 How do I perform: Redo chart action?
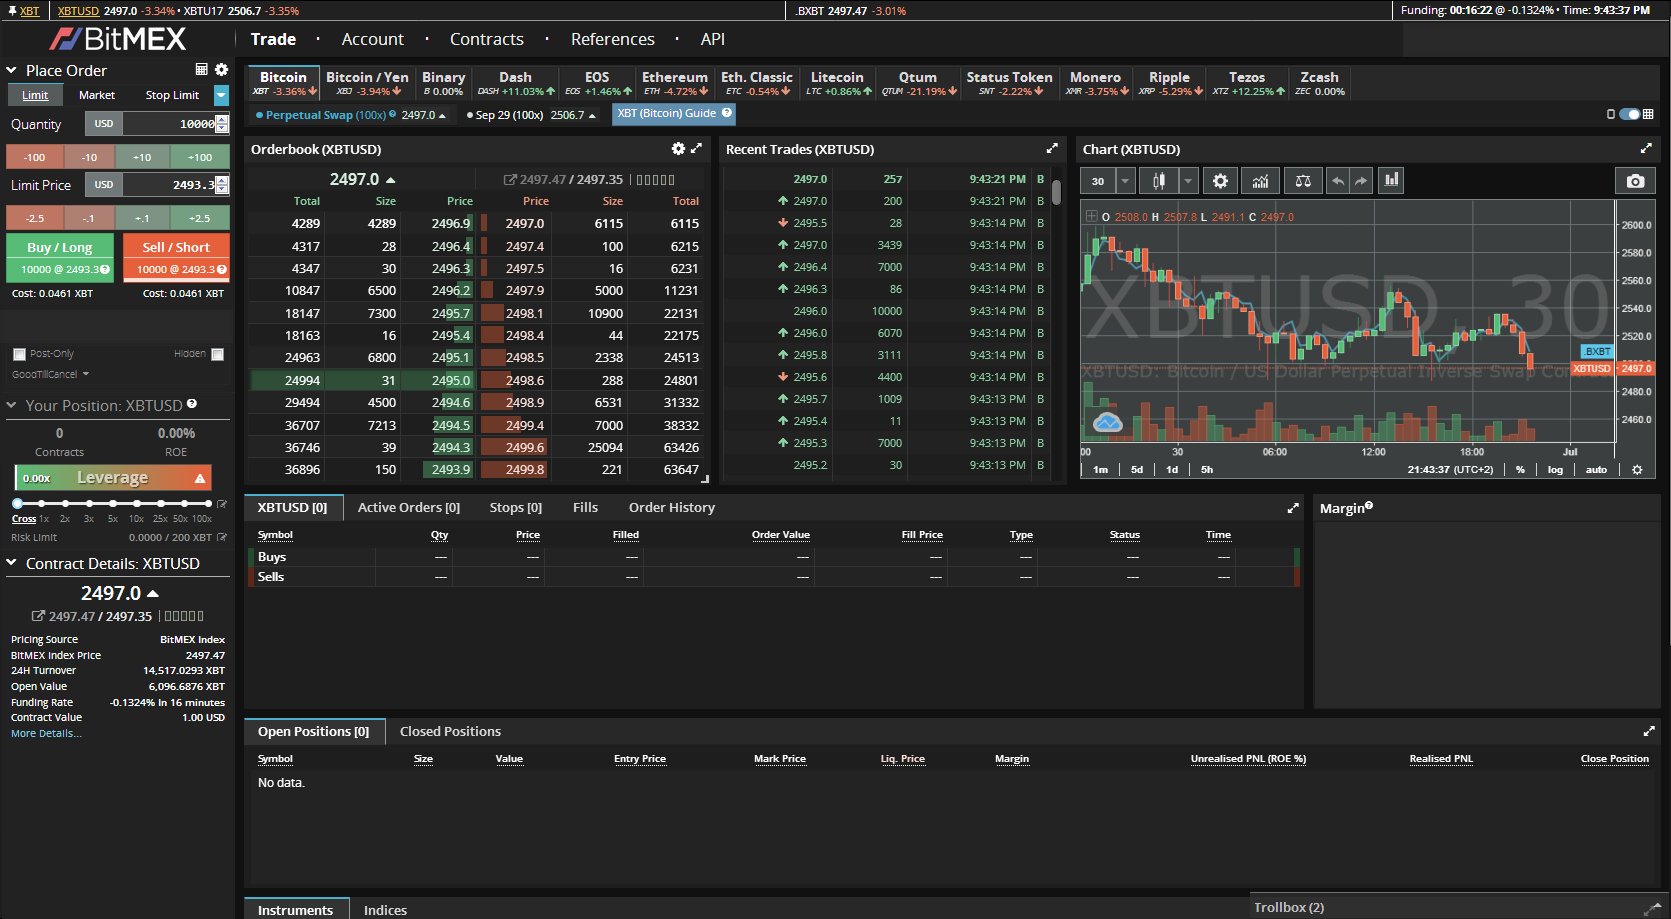(x=1360, y=181)
